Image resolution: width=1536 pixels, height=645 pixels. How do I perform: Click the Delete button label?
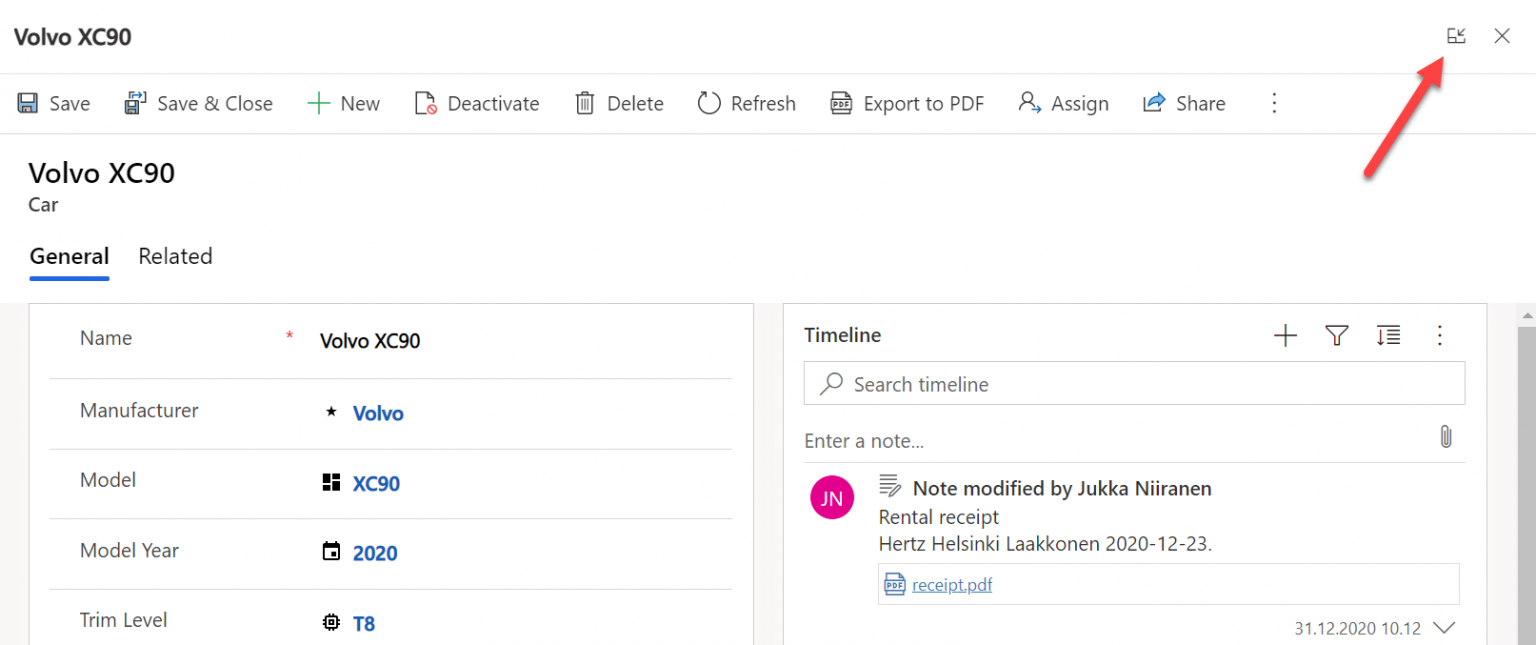(x=635, y=104)
